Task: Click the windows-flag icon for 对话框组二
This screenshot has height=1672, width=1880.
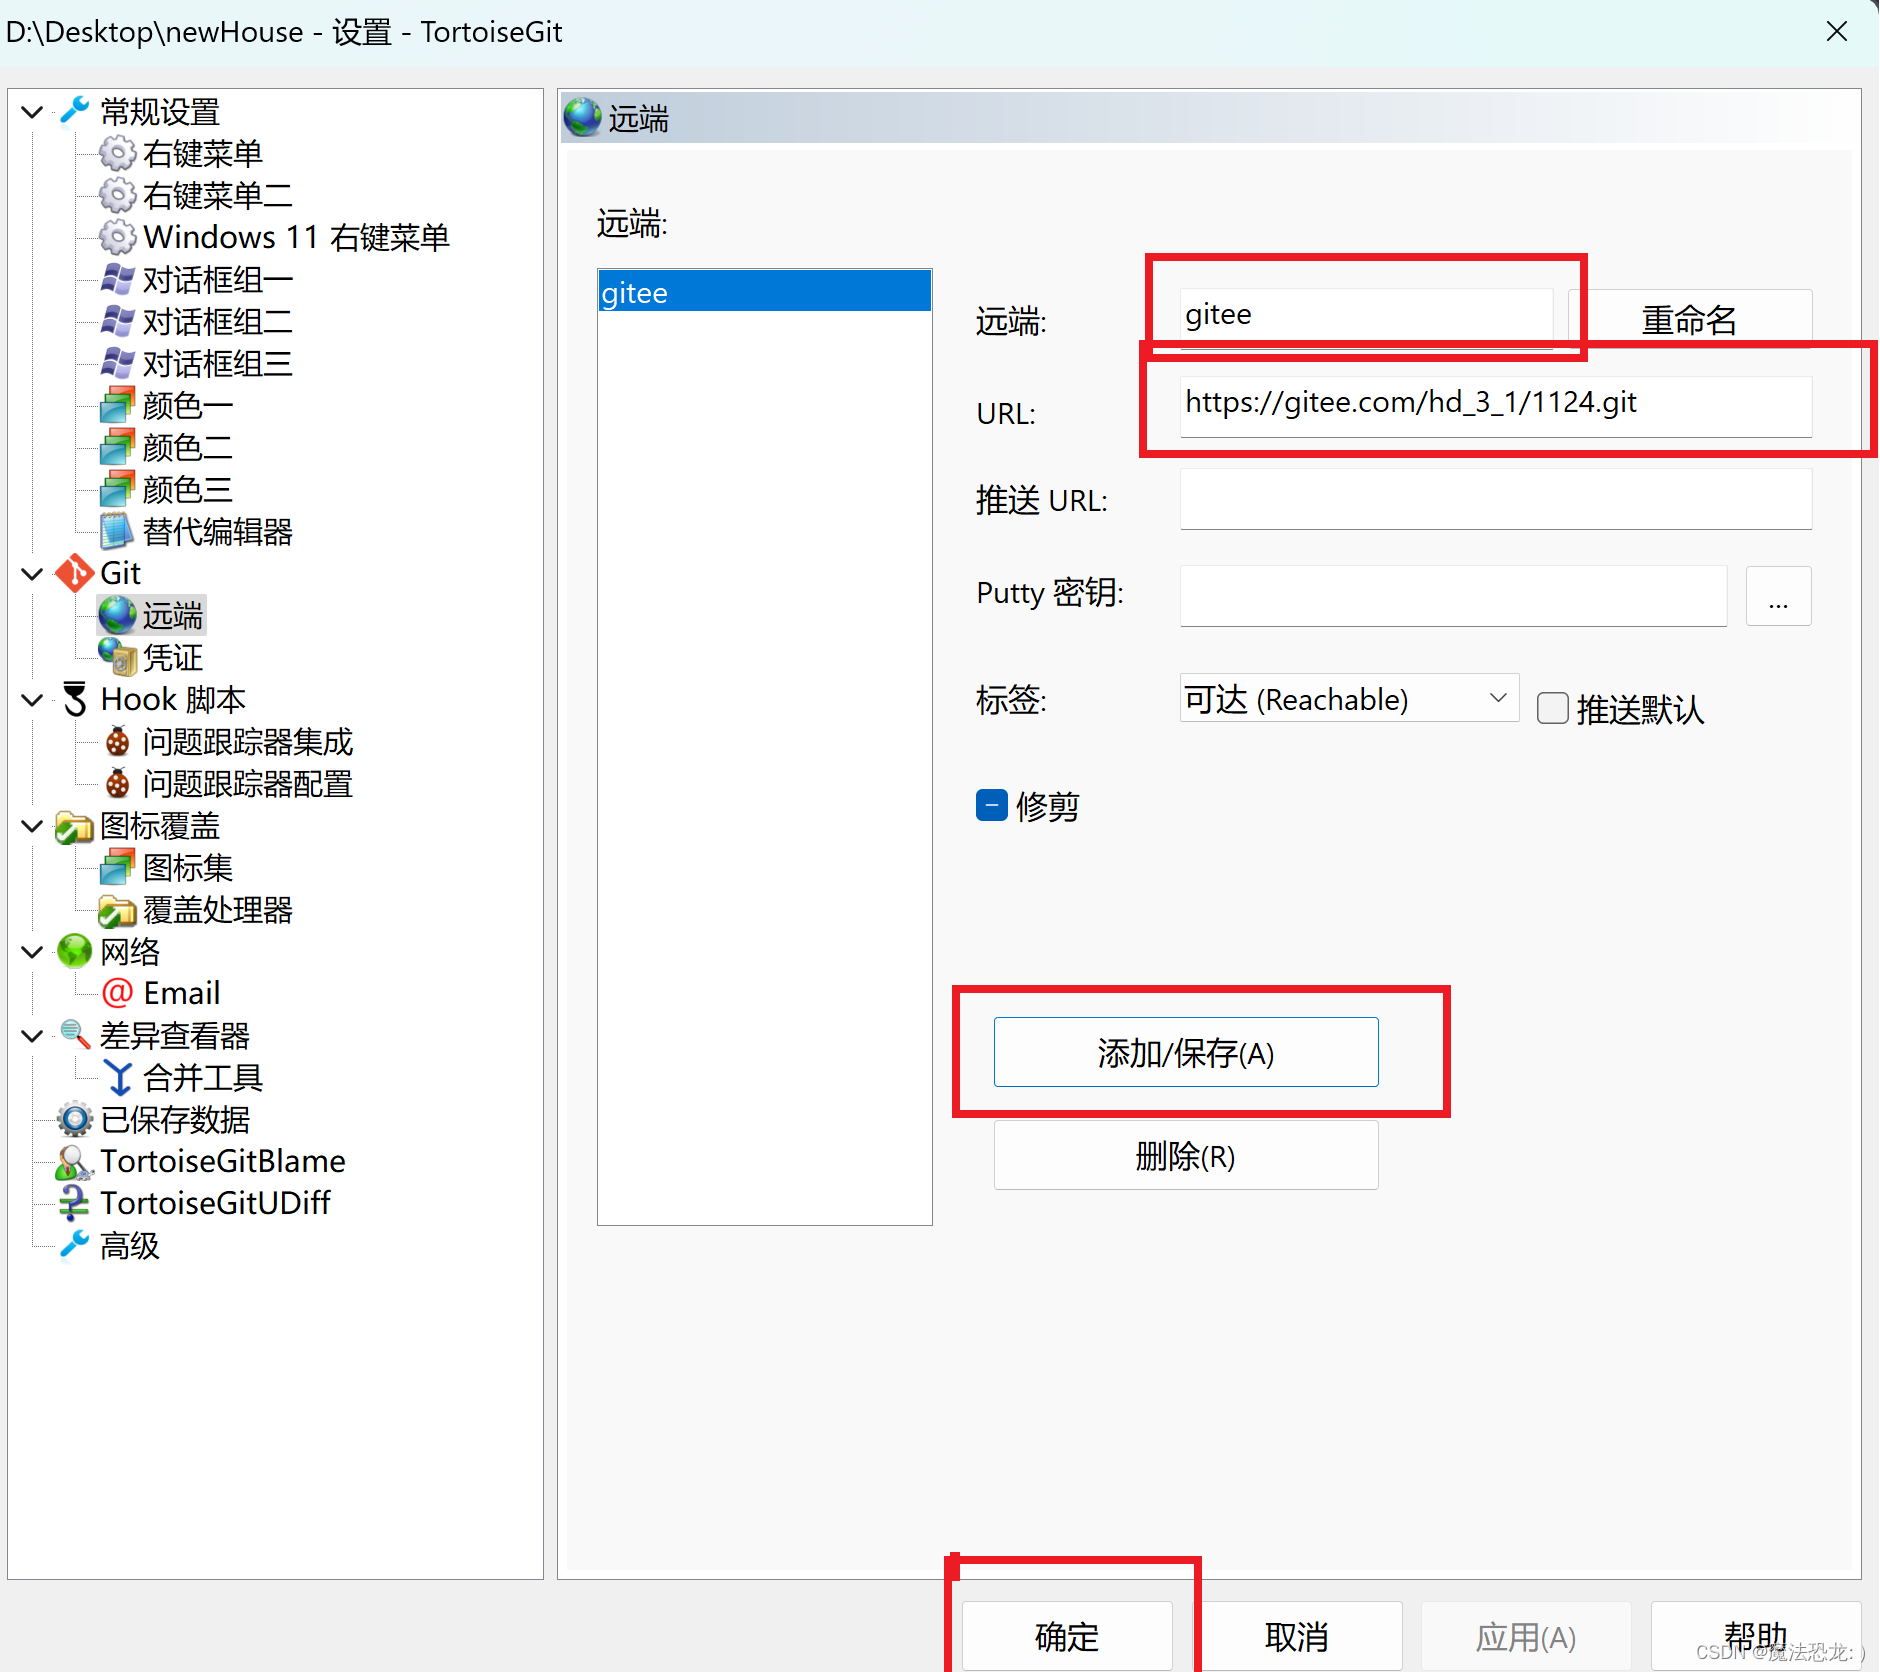Action: (117, 321)
